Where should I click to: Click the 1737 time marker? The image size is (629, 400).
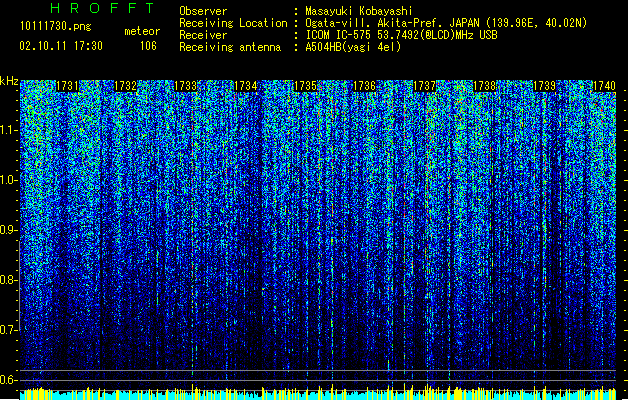424,86
